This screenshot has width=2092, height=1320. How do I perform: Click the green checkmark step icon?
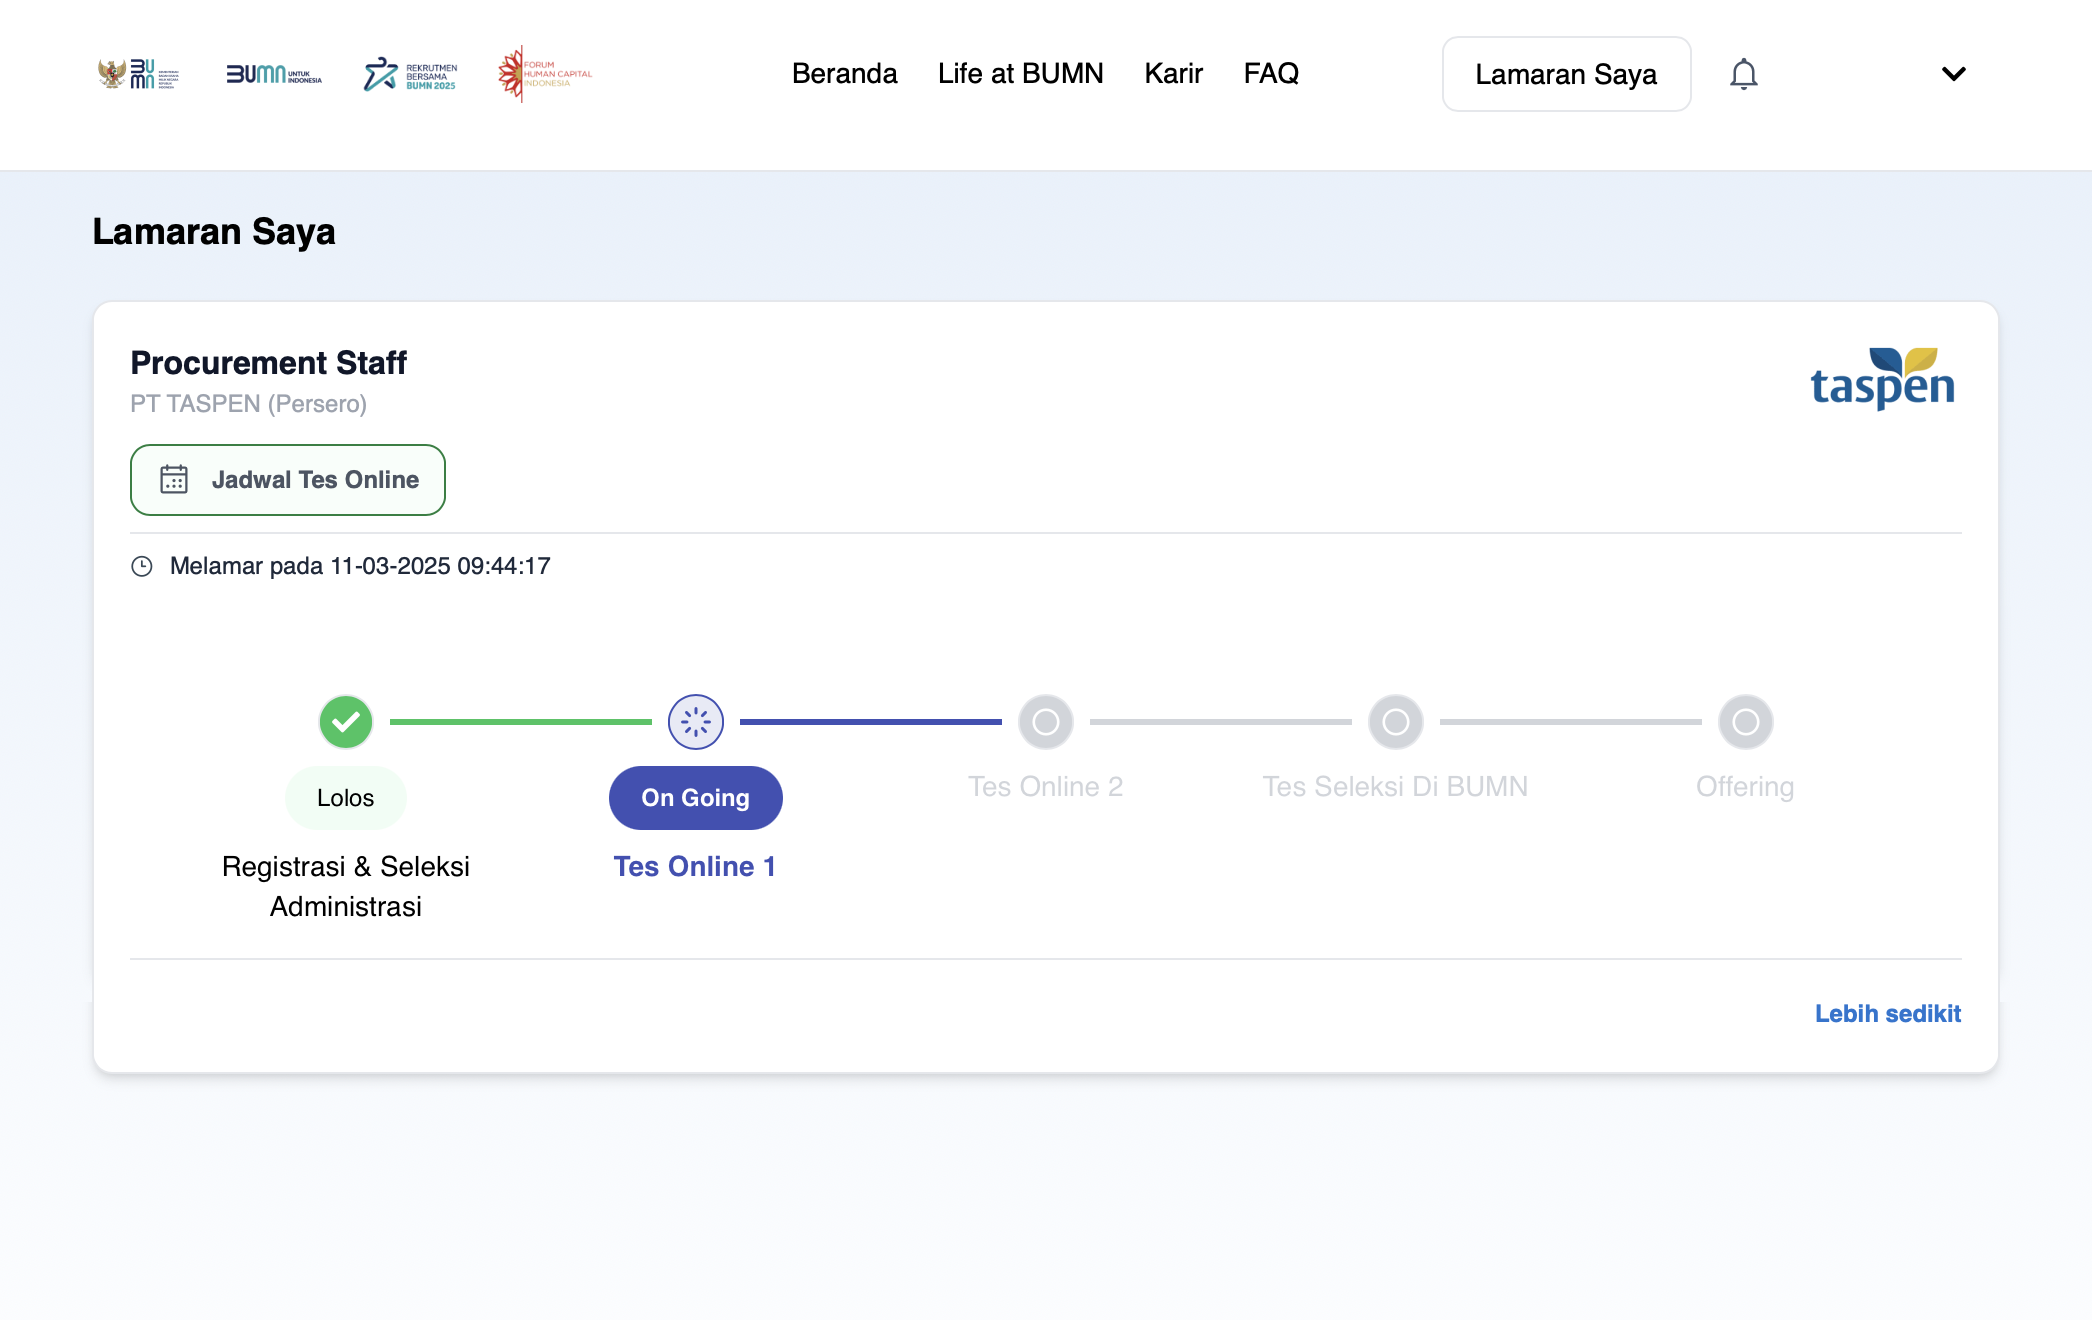click(346, 722)
